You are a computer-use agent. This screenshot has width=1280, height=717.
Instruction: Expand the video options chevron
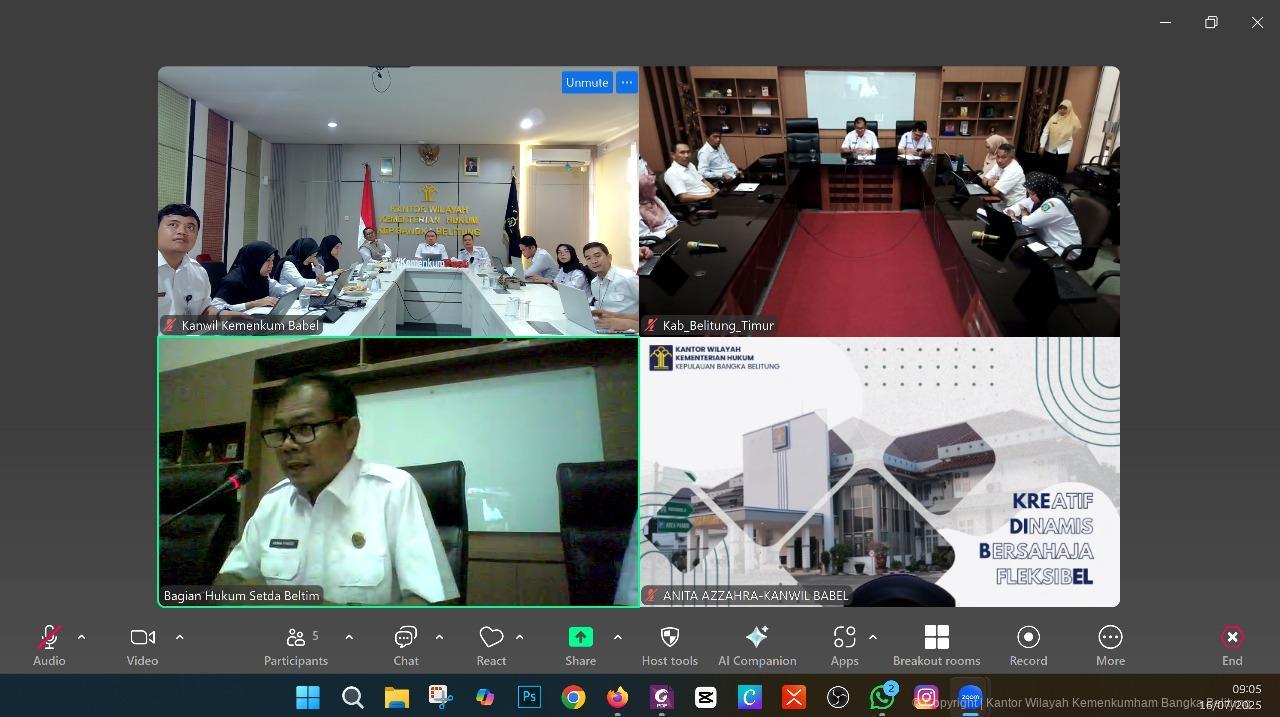[180, 637]
